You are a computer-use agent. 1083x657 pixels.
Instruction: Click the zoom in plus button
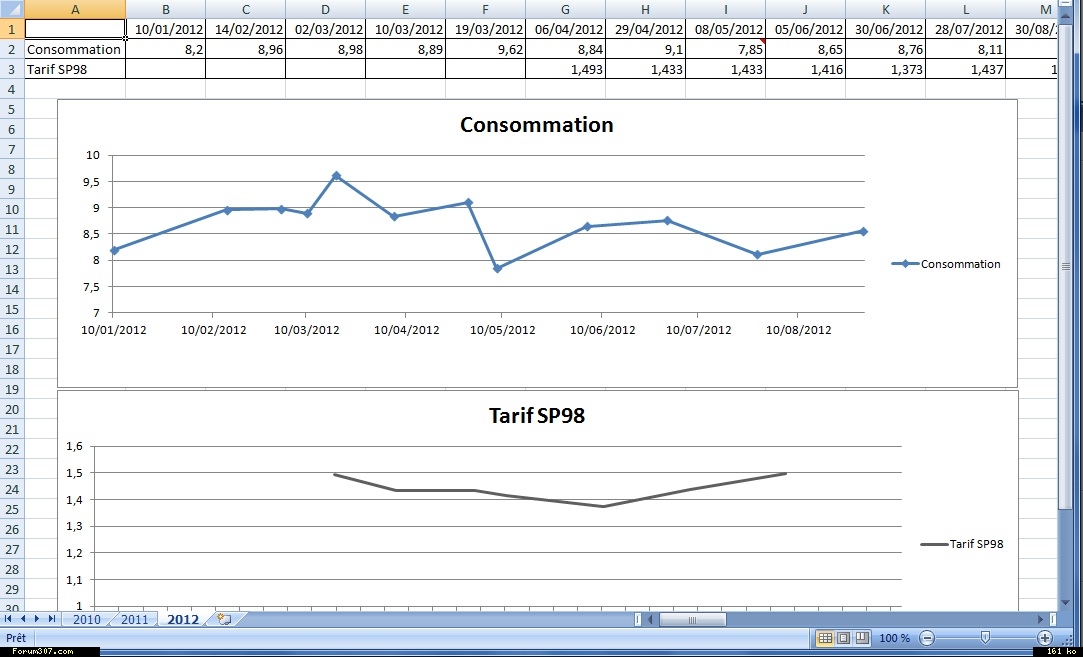click(x=1045, y=638)
